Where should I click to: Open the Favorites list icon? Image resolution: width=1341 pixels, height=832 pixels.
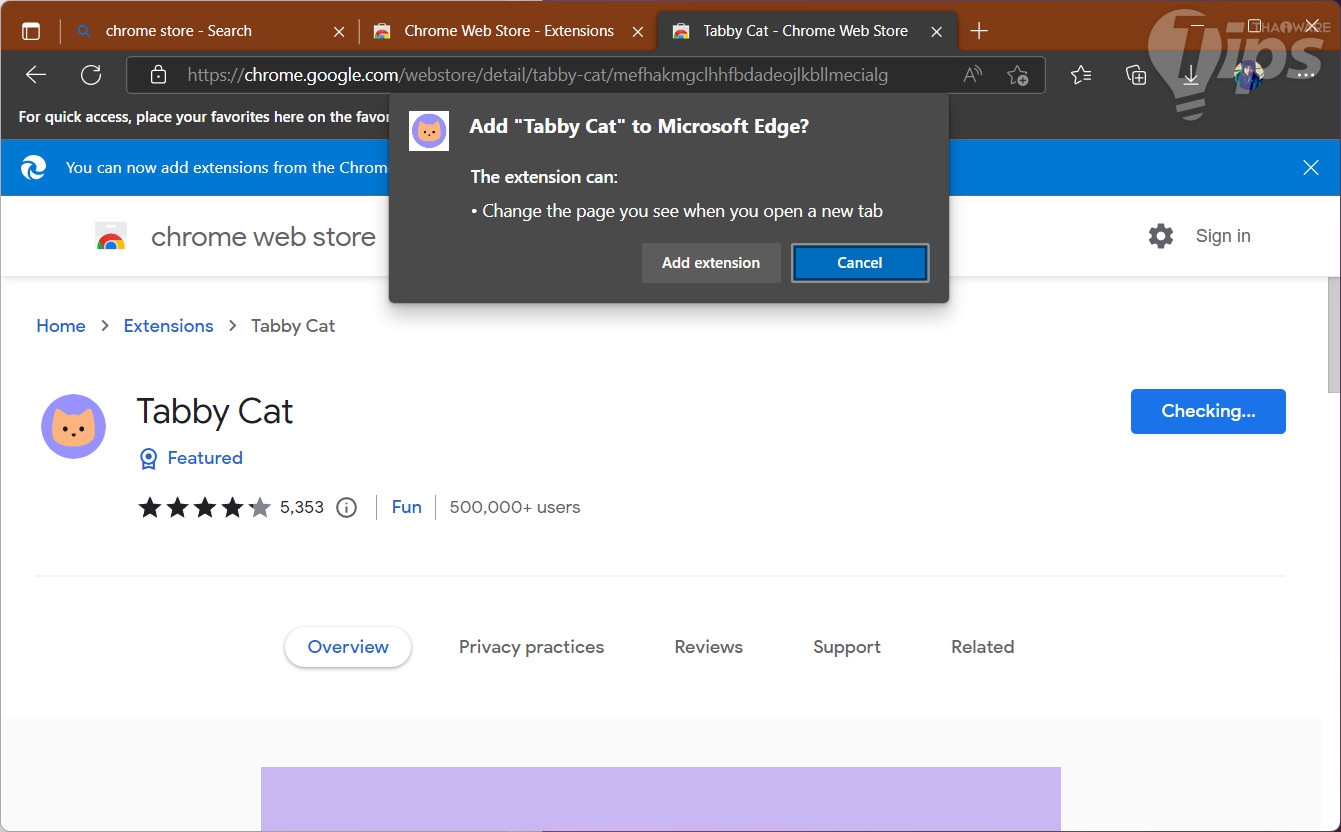1081,75
